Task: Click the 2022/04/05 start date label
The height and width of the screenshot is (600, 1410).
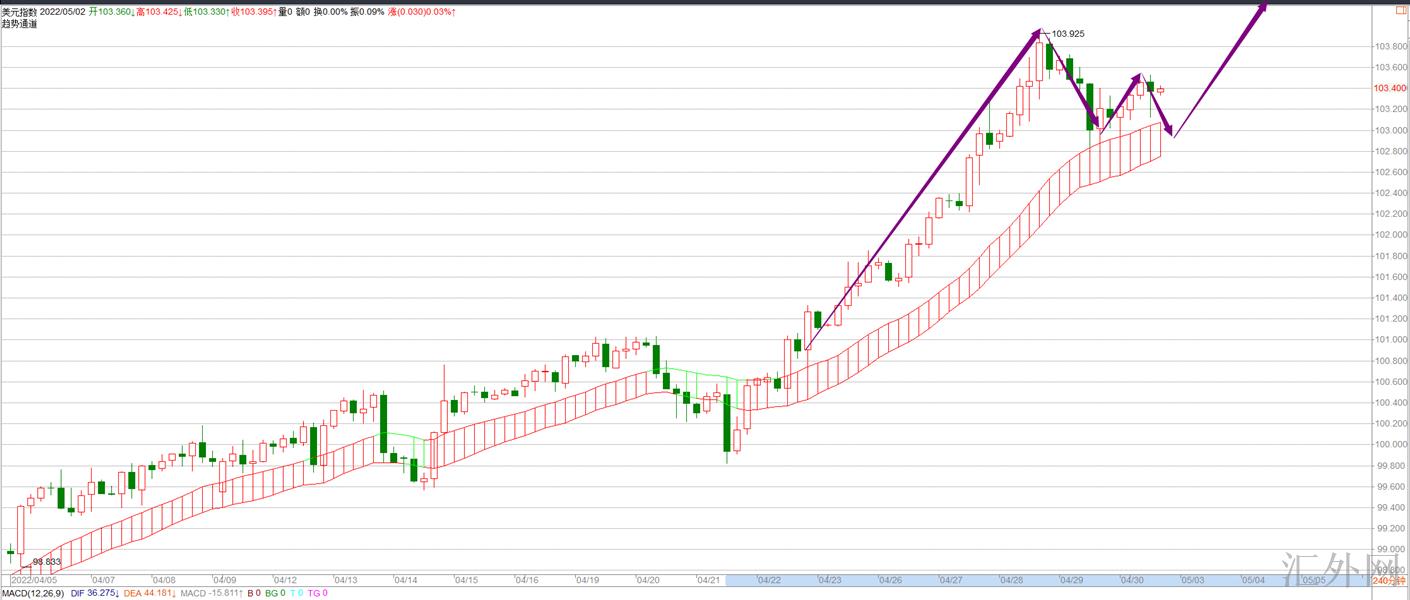Action: pos(35,580)
